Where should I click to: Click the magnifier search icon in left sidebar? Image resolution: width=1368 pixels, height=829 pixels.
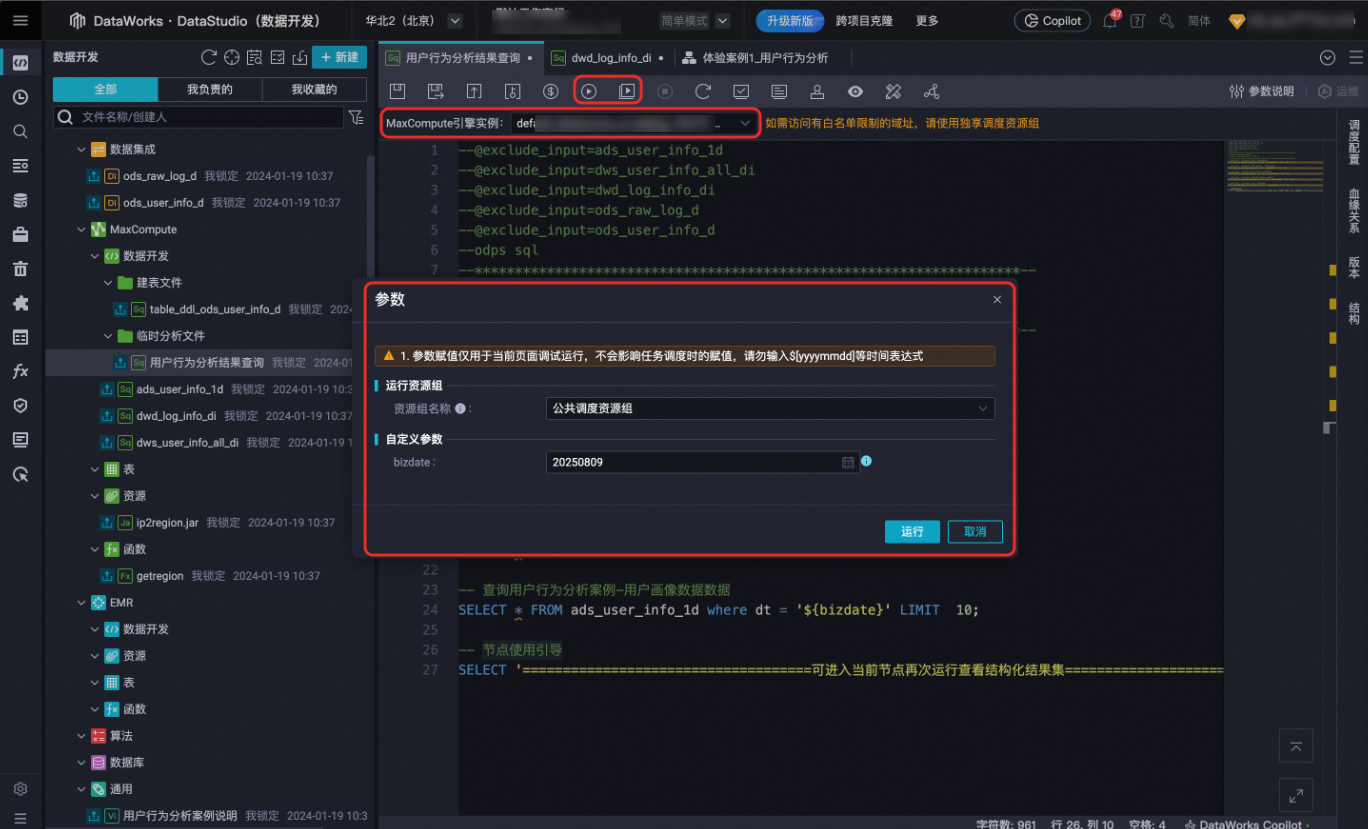click(x=20, y=131)
